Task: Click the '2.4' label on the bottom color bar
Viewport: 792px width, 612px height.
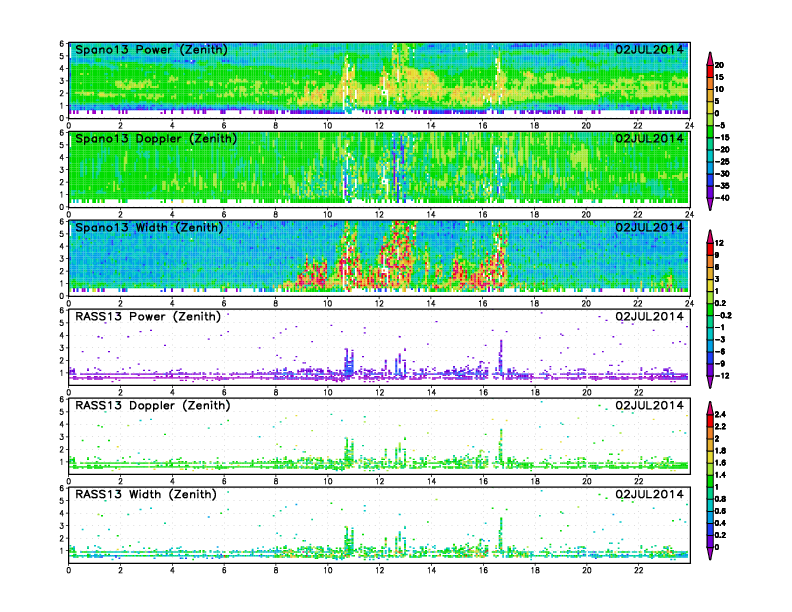Action: 720,415
